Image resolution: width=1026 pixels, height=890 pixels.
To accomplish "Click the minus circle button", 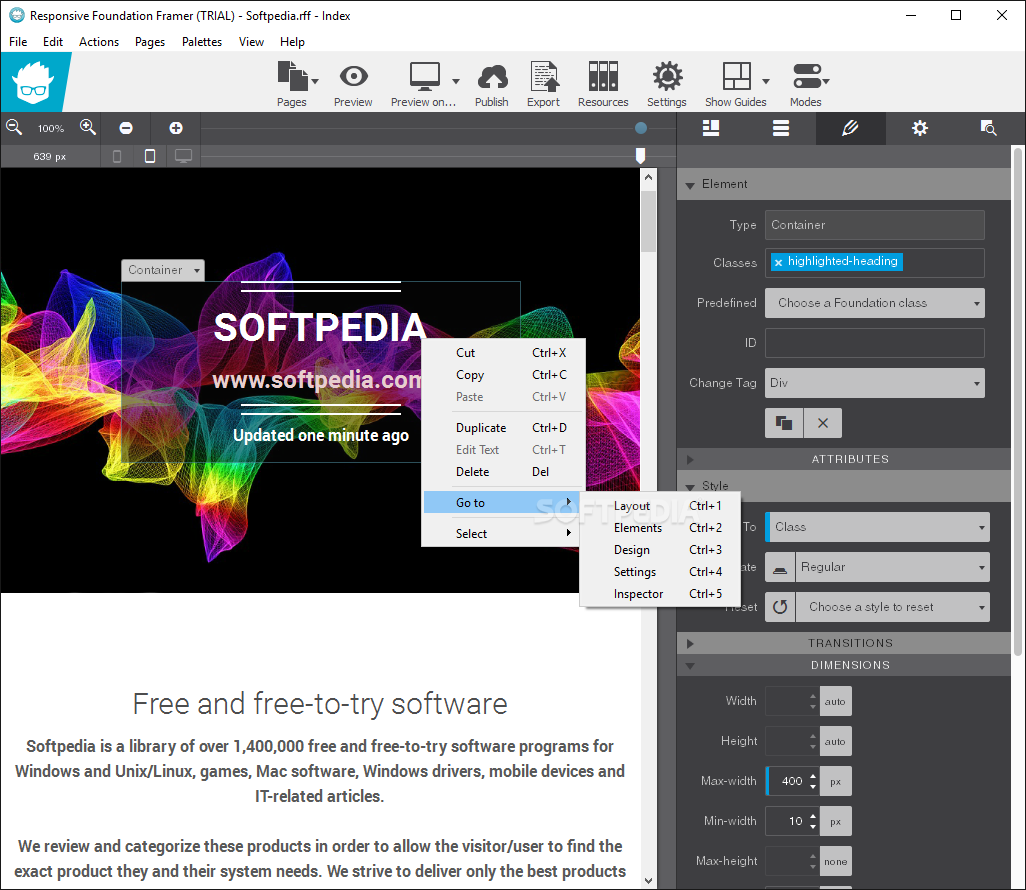I will (126, 128).
